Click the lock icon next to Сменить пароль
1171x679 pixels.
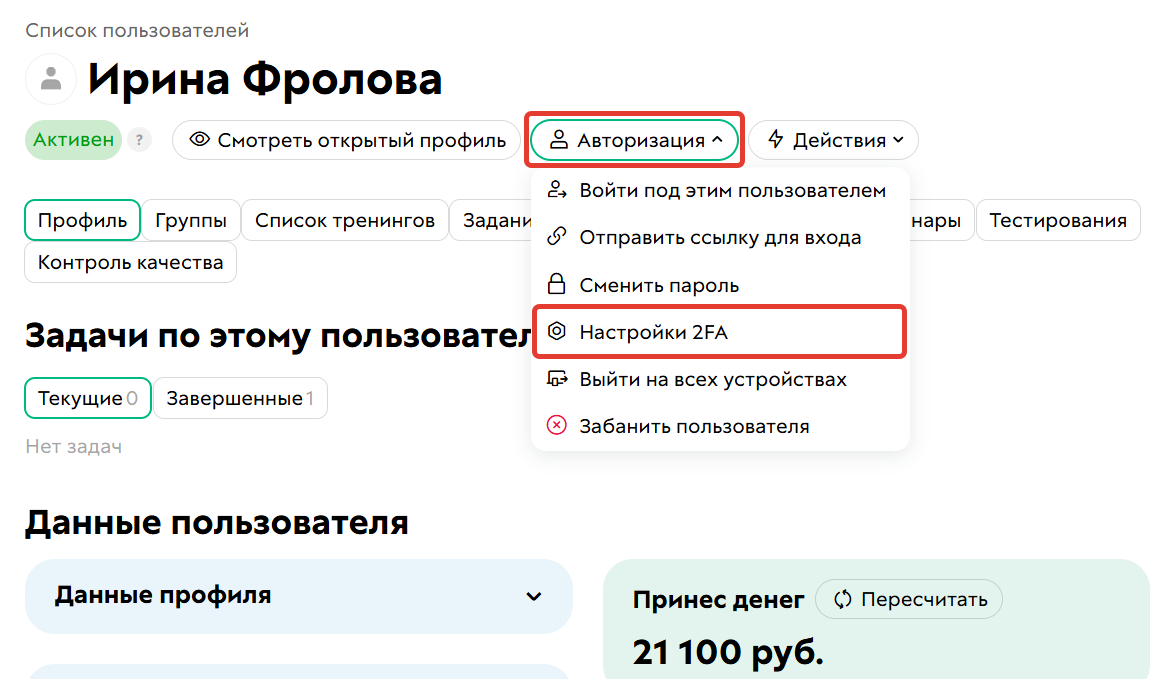557,284
